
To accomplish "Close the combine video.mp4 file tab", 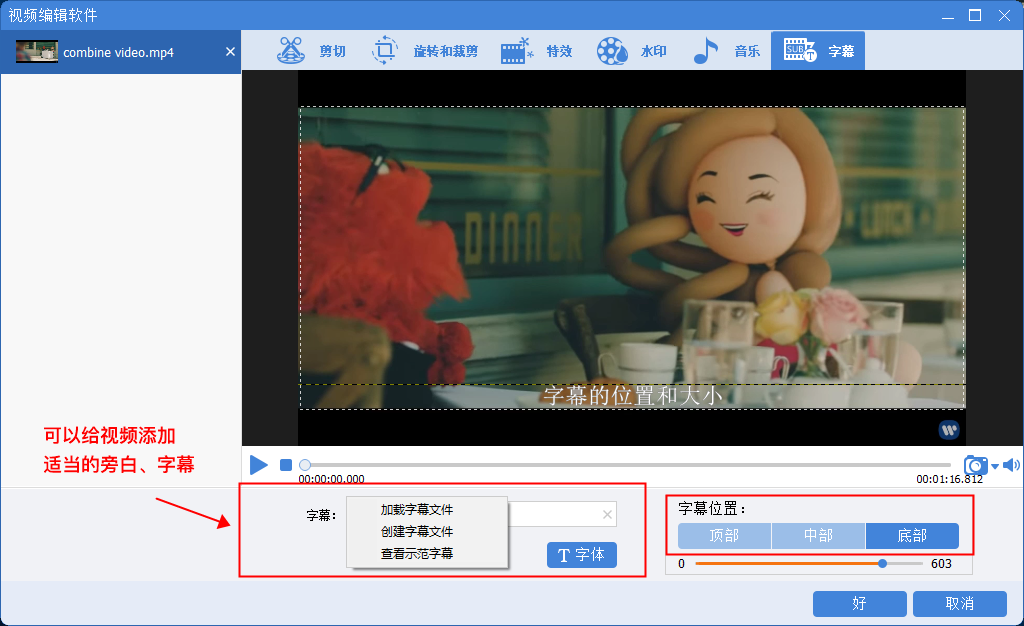I will (x=230, y=52).
